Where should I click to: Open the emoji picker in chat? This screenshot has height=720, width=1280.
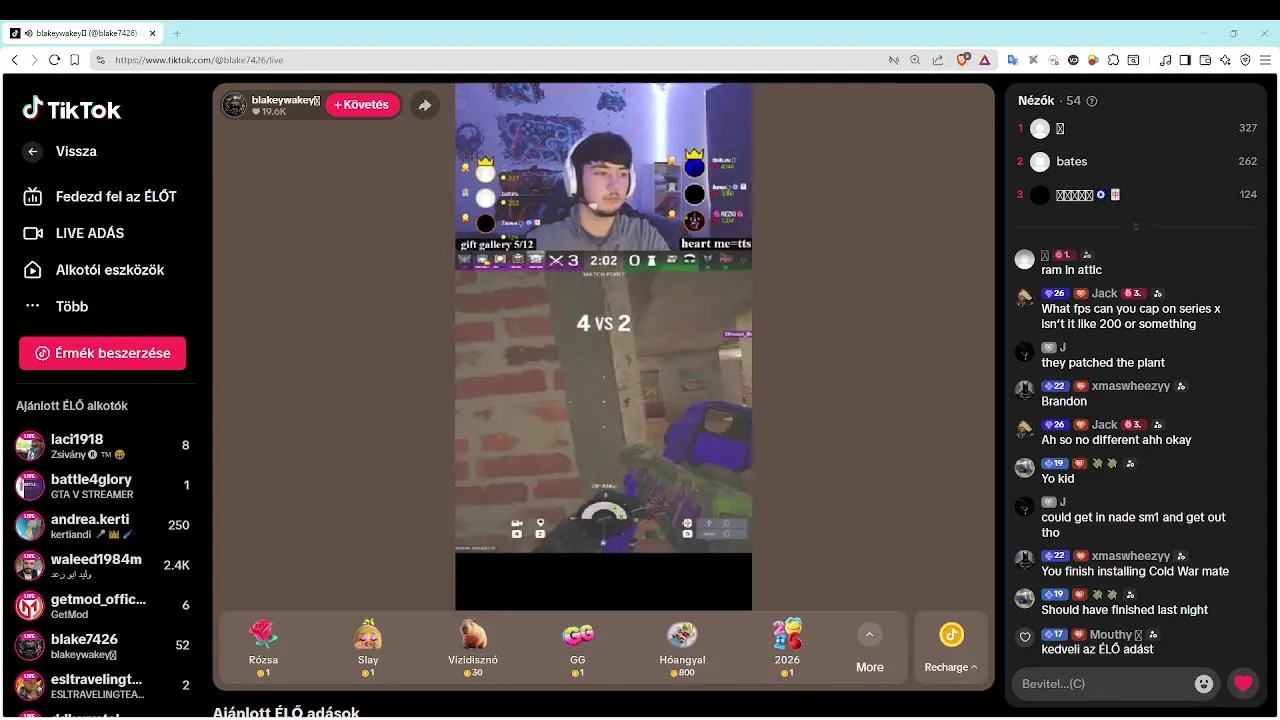1204,684
